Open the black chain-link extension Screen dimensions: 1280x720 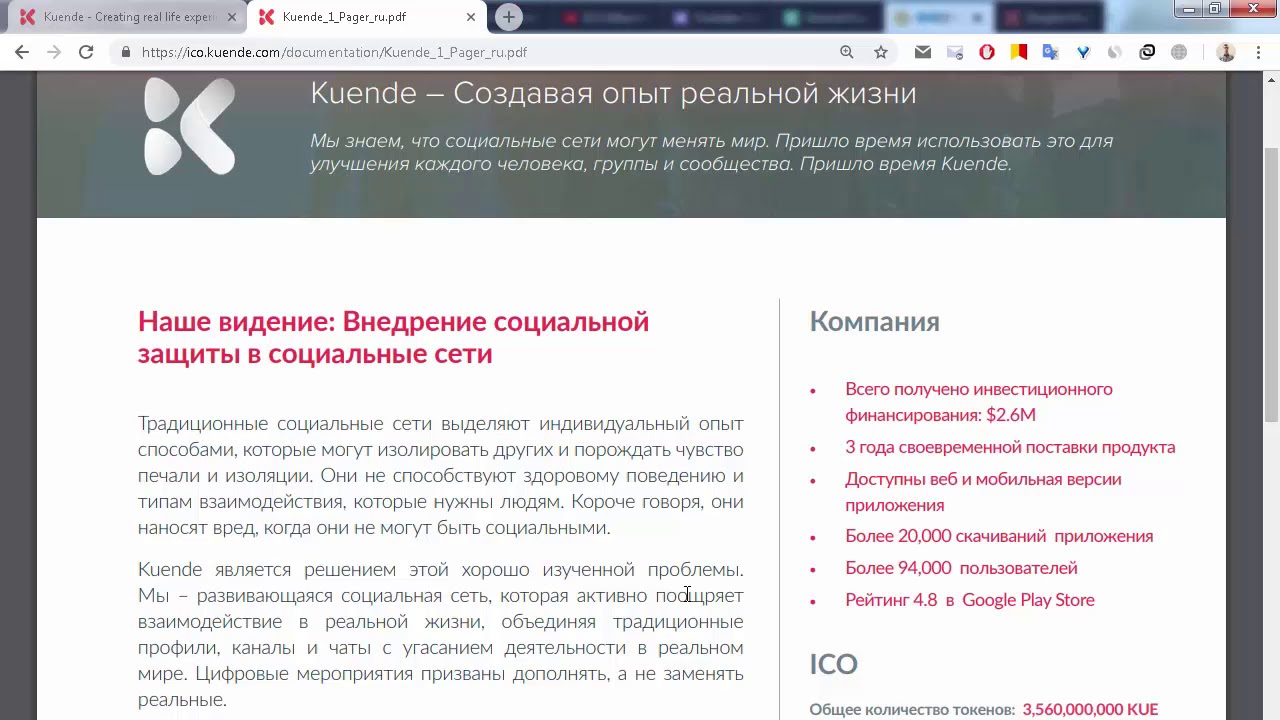(1147, 52)
